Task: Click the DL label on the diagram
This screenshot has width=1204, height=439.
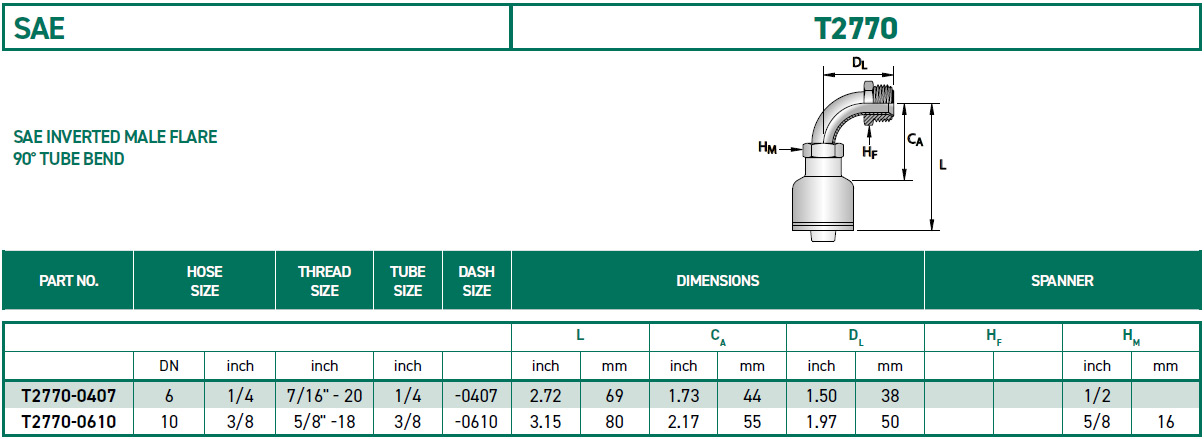Action: [x=859, y=63]
